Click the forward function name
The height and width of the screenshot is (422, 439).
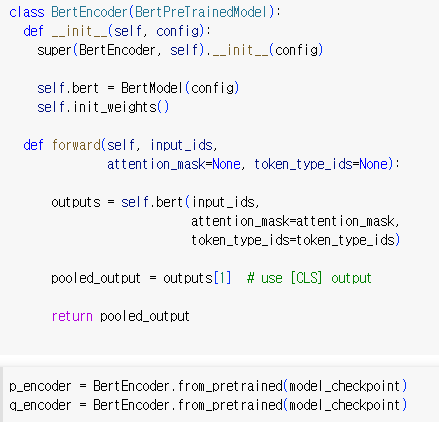[76, 145]
